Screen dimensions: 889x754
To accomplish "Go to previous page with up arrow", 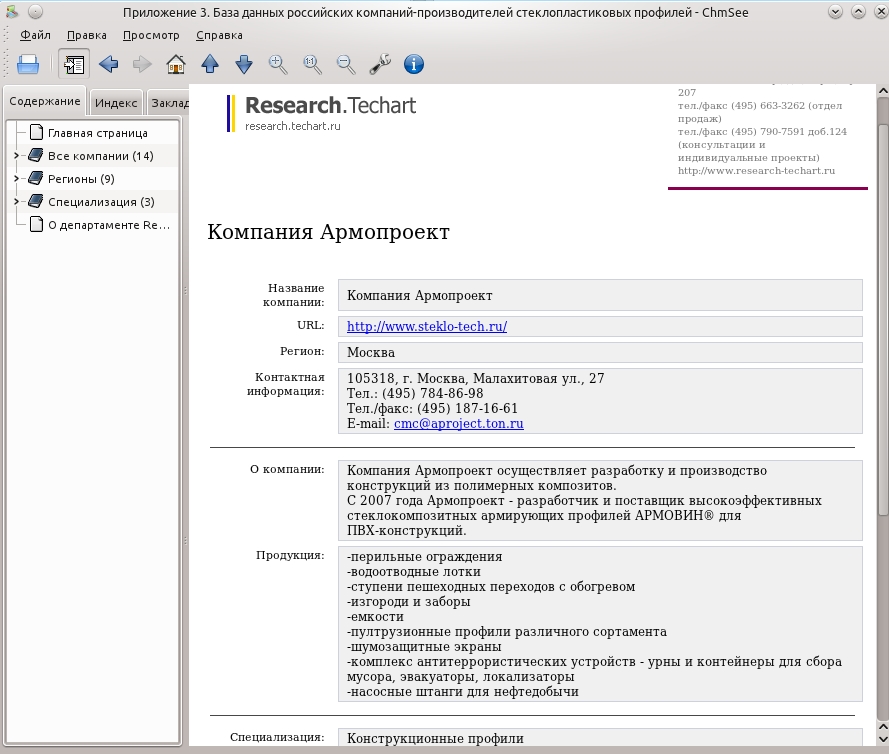I will click(x=210, y=64).
